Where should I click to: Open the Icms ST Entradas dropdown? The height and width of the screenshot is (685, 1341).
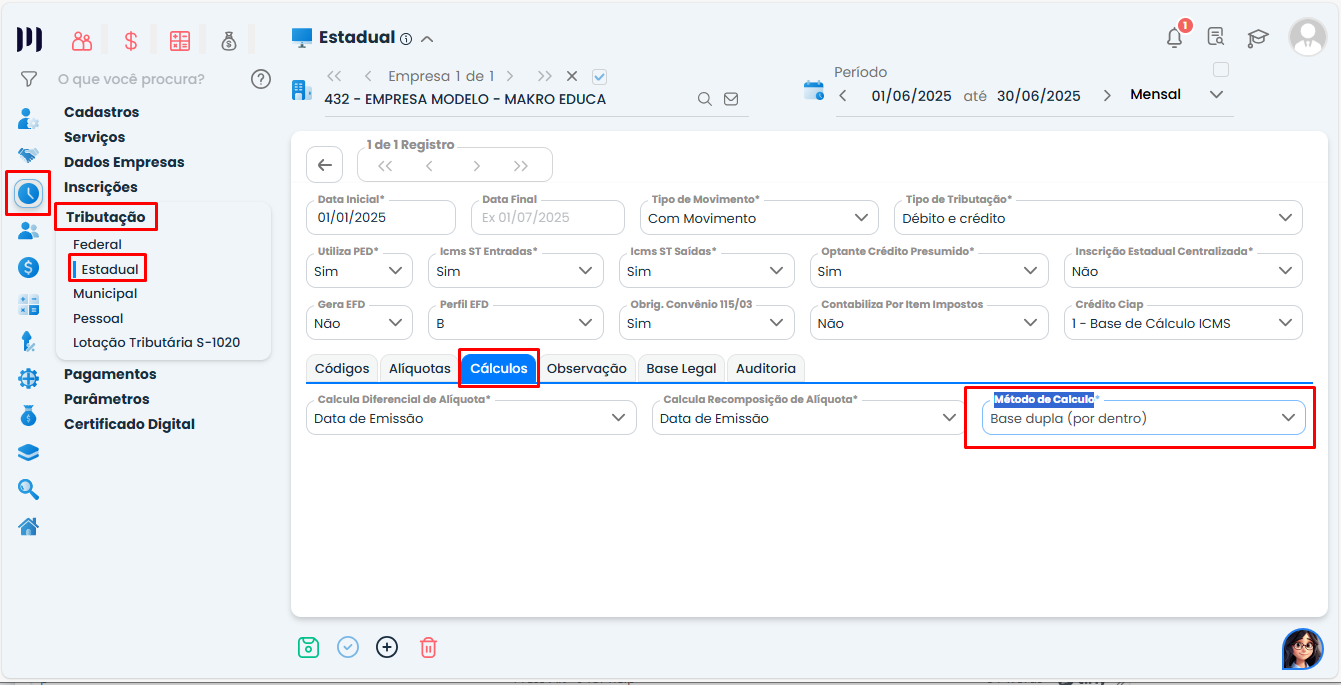tap(515, 271)
